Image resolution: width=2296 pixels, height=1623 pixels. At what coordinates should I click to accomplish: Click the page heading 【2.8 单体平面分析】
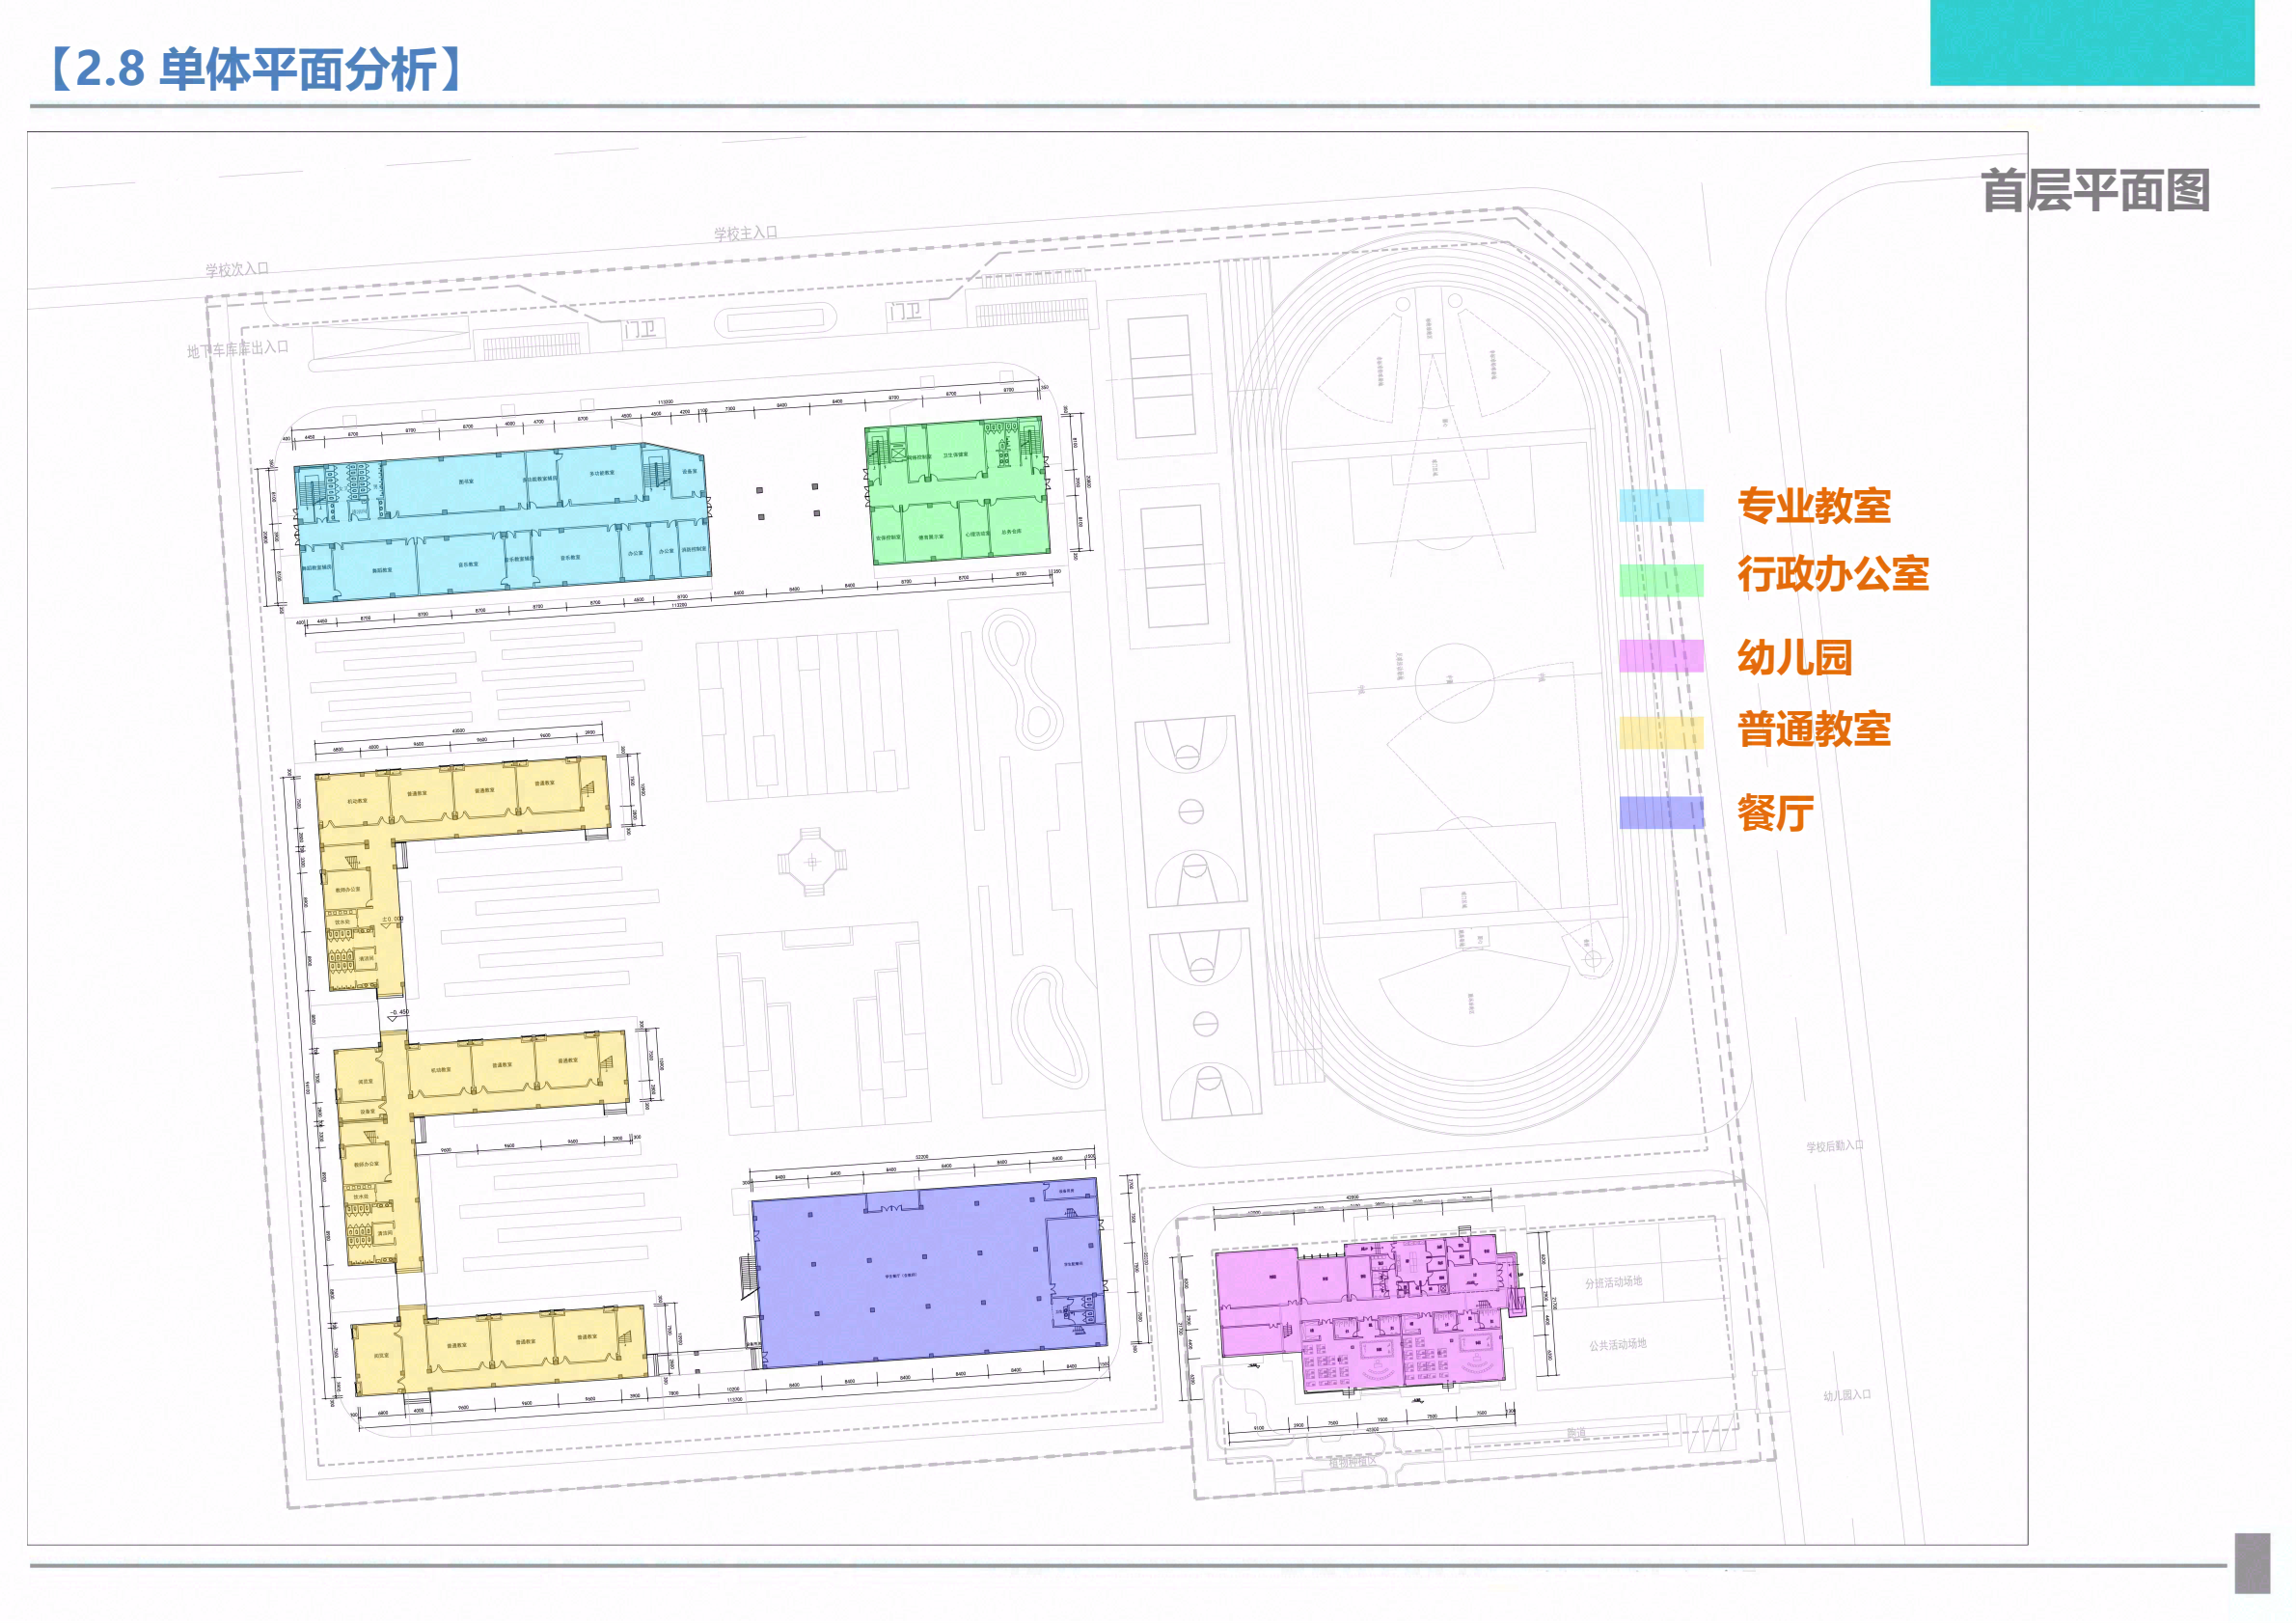254,70
